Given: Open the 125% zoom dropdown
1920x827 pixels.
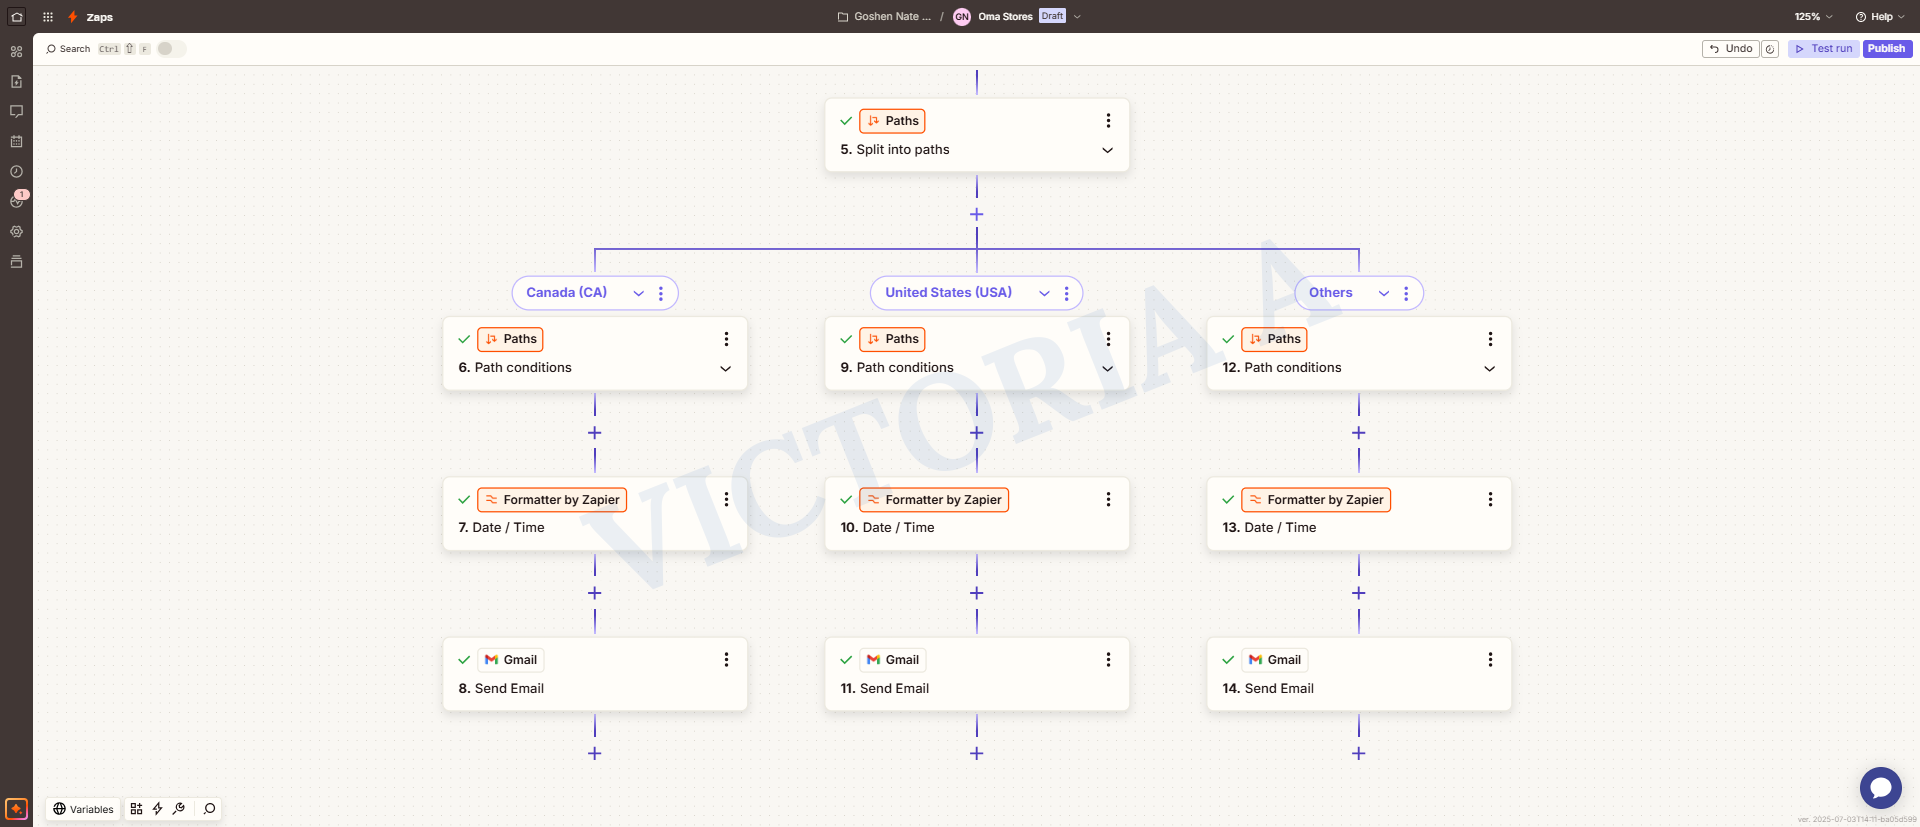Looking at the screenshot, I should (1813, 17).
